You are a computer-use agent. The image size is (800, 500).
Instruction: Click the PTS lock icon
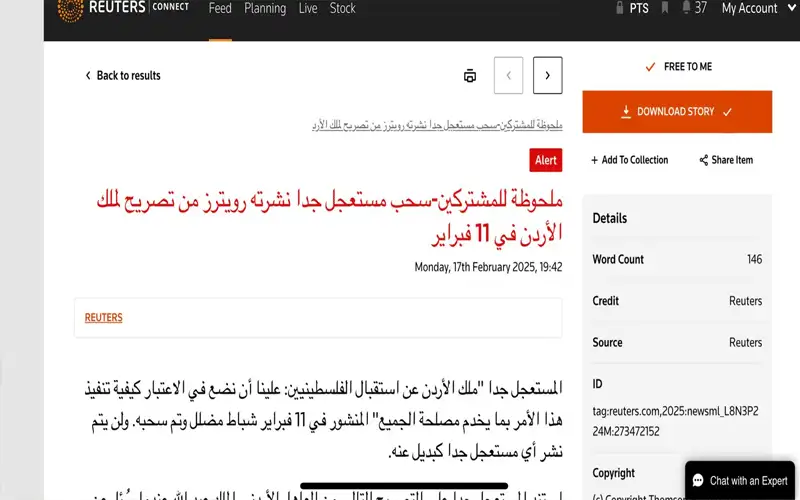619,8
